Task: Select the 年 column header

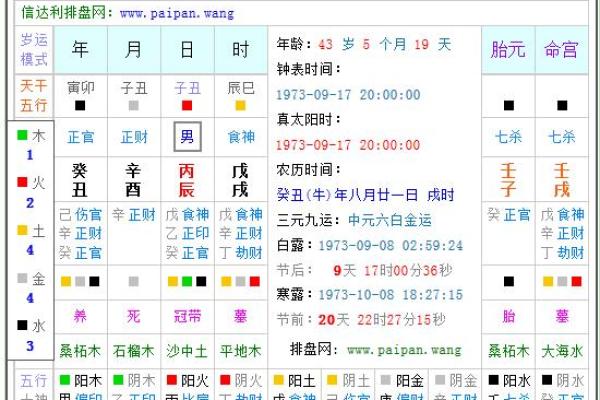Action: (x=80, y=49)
